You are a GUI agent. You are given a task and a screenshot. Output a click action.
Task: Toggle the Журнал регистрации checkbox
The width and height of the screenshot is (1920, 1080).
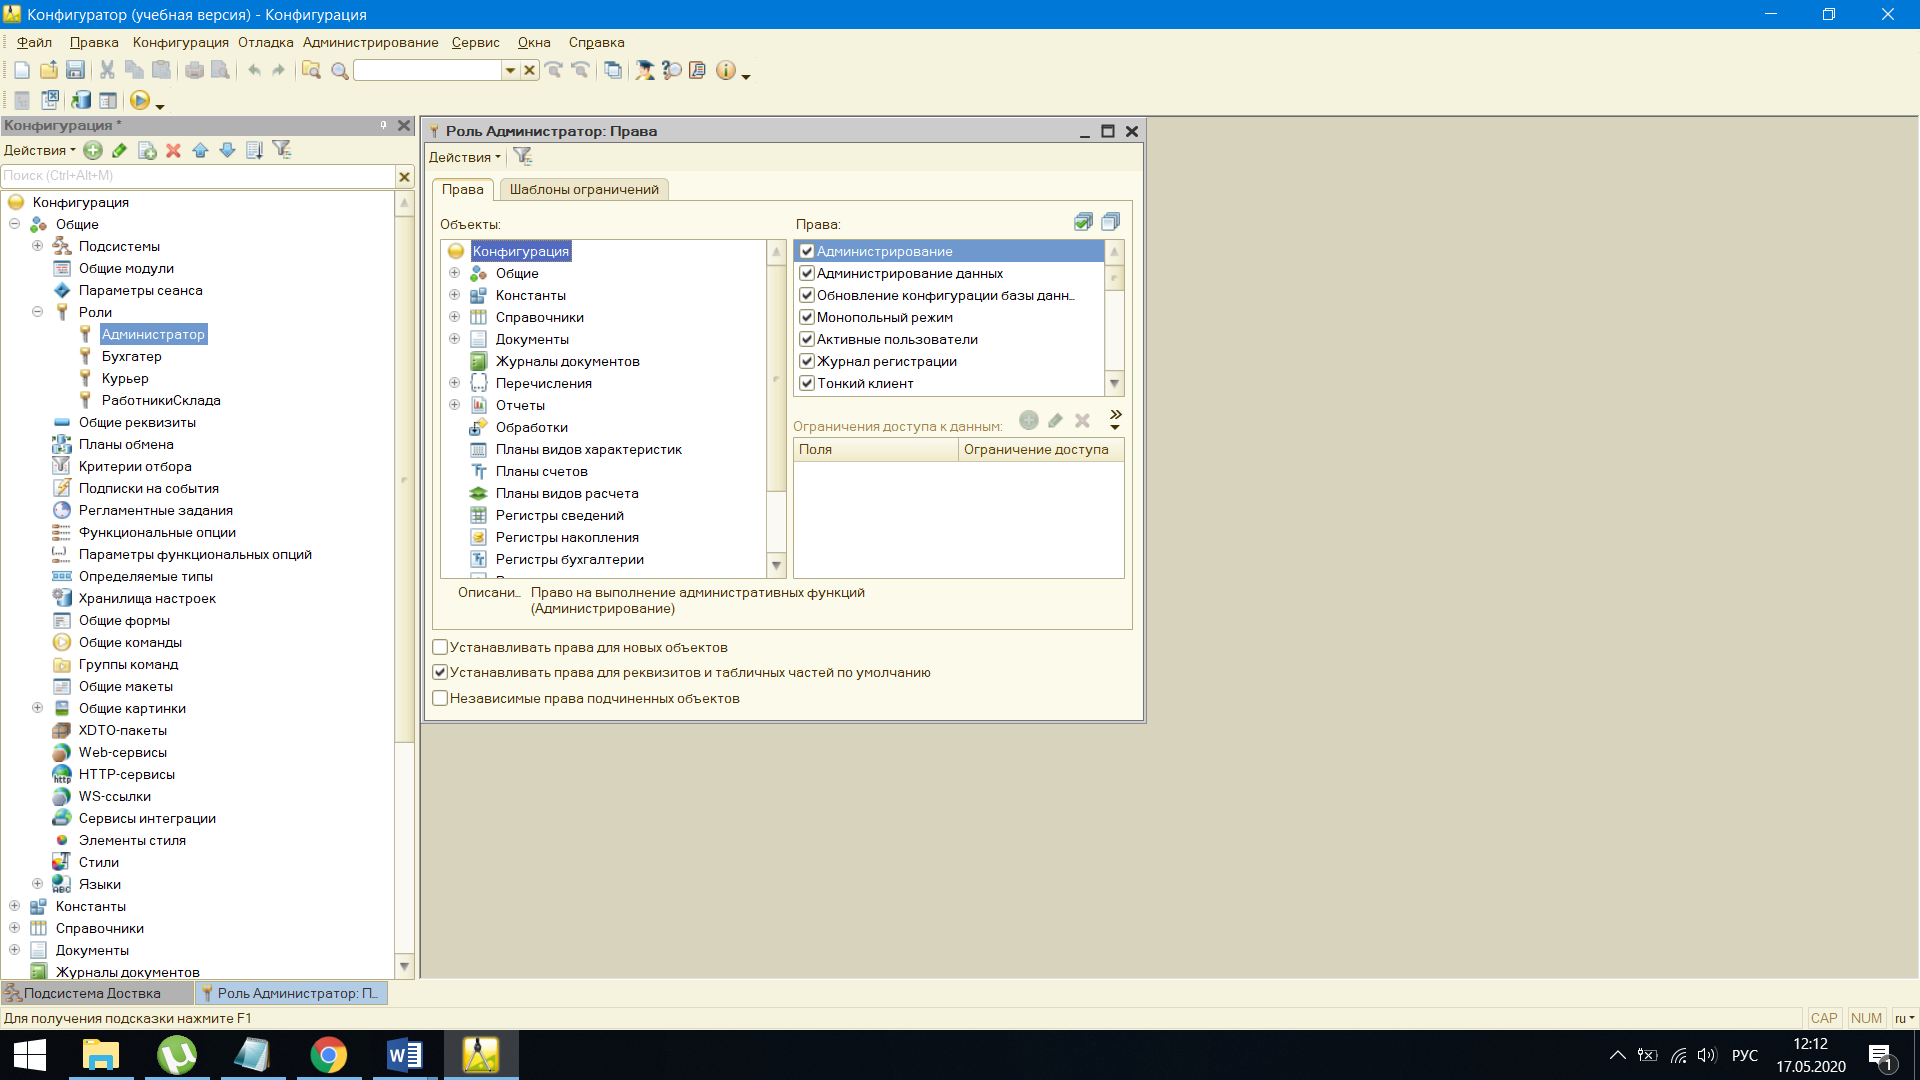click(807, 361)
